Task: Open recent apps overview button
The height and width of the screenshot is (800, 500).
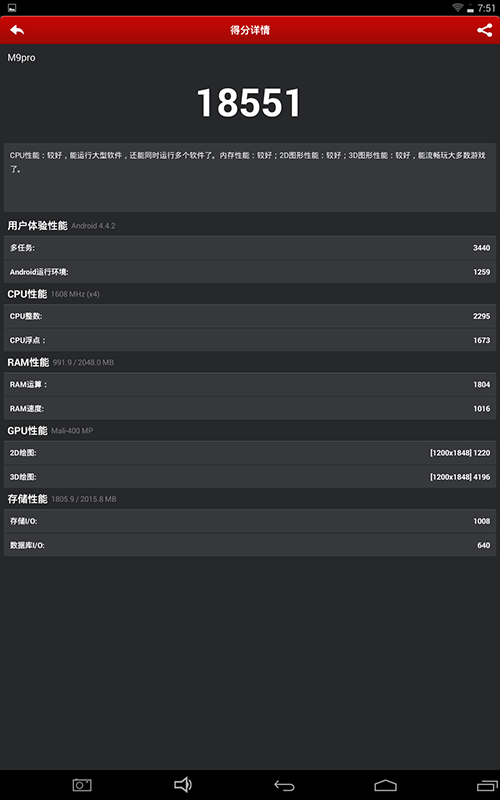Action: pyautogui.click(x=487, y=785)
